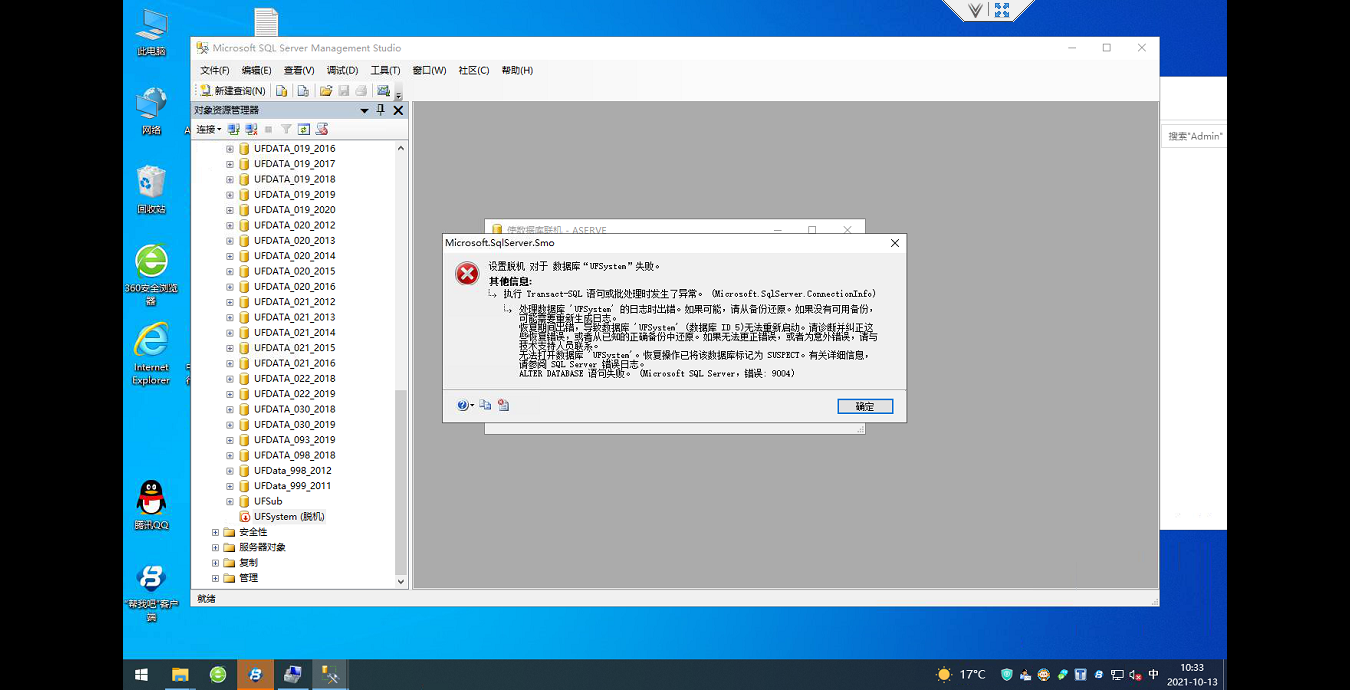The height and width of the screenshot is (690, 1350).
Task: Click the database engine query icon
Action: [x=282, y=91]
